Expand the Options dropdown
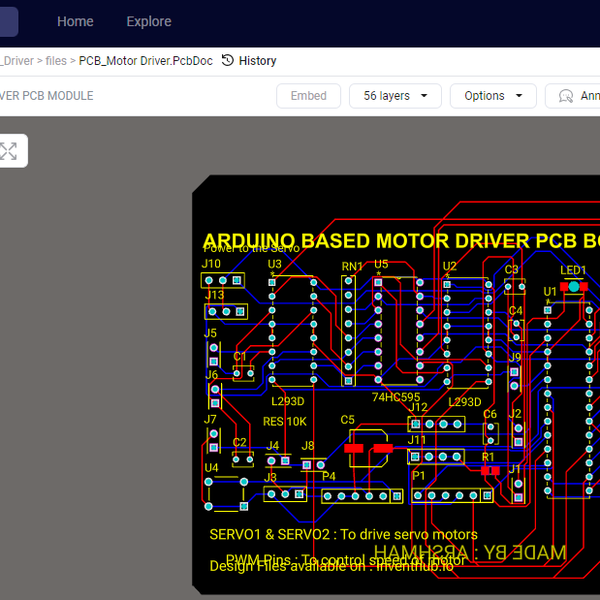The width and height of the screenshot is (600, 600). click(493, 96)
